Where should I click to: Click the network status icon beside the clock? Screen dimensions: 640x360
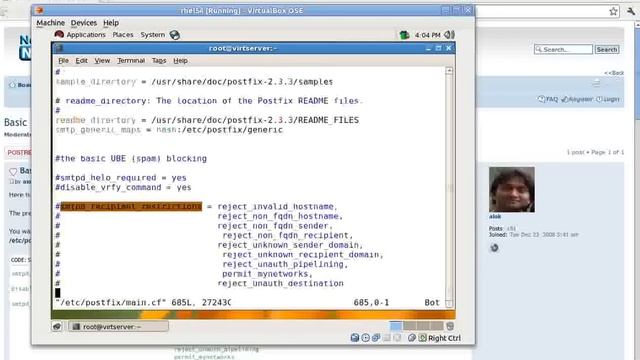point(404,35)
